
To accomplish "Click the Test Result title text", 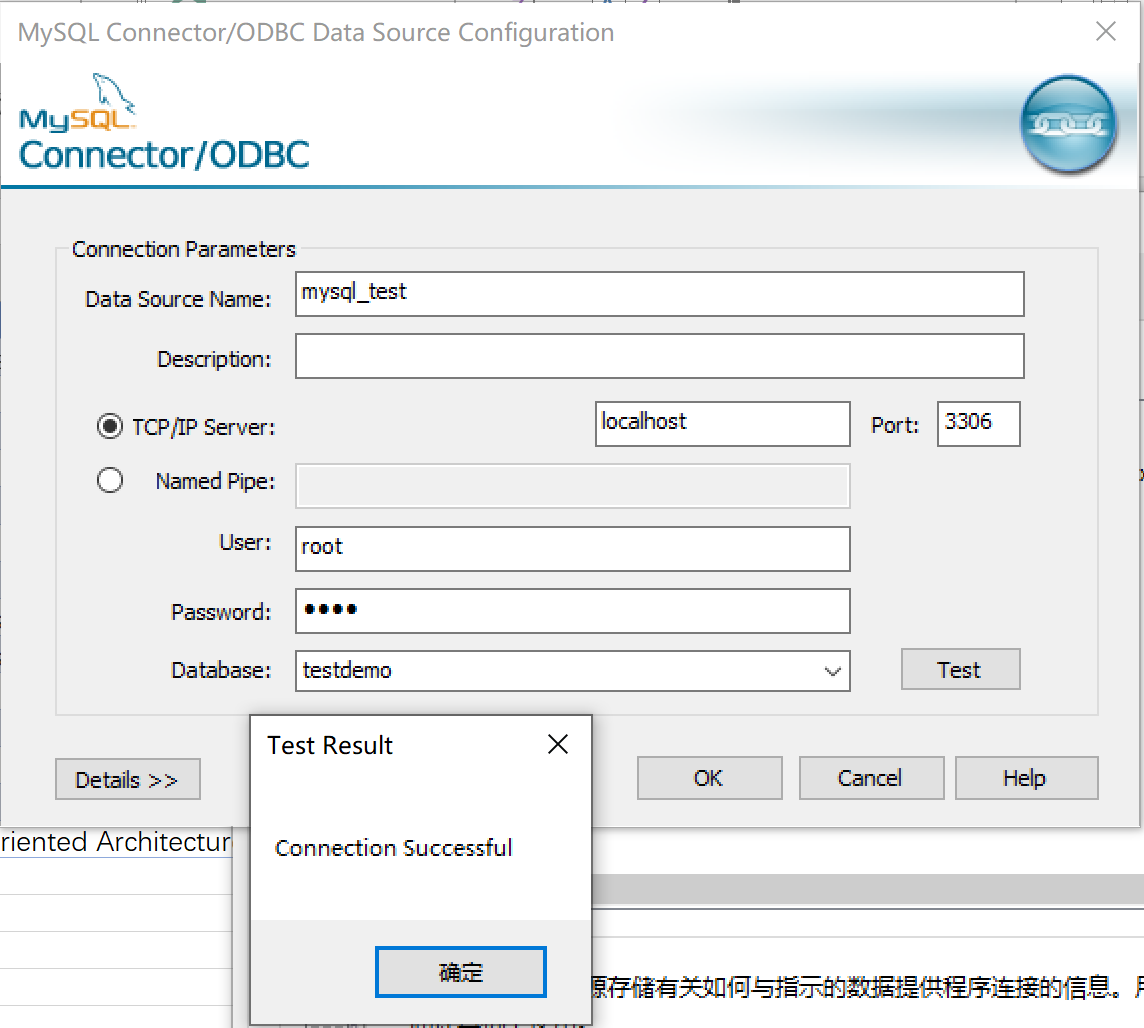I will click(x=330, y=745).
